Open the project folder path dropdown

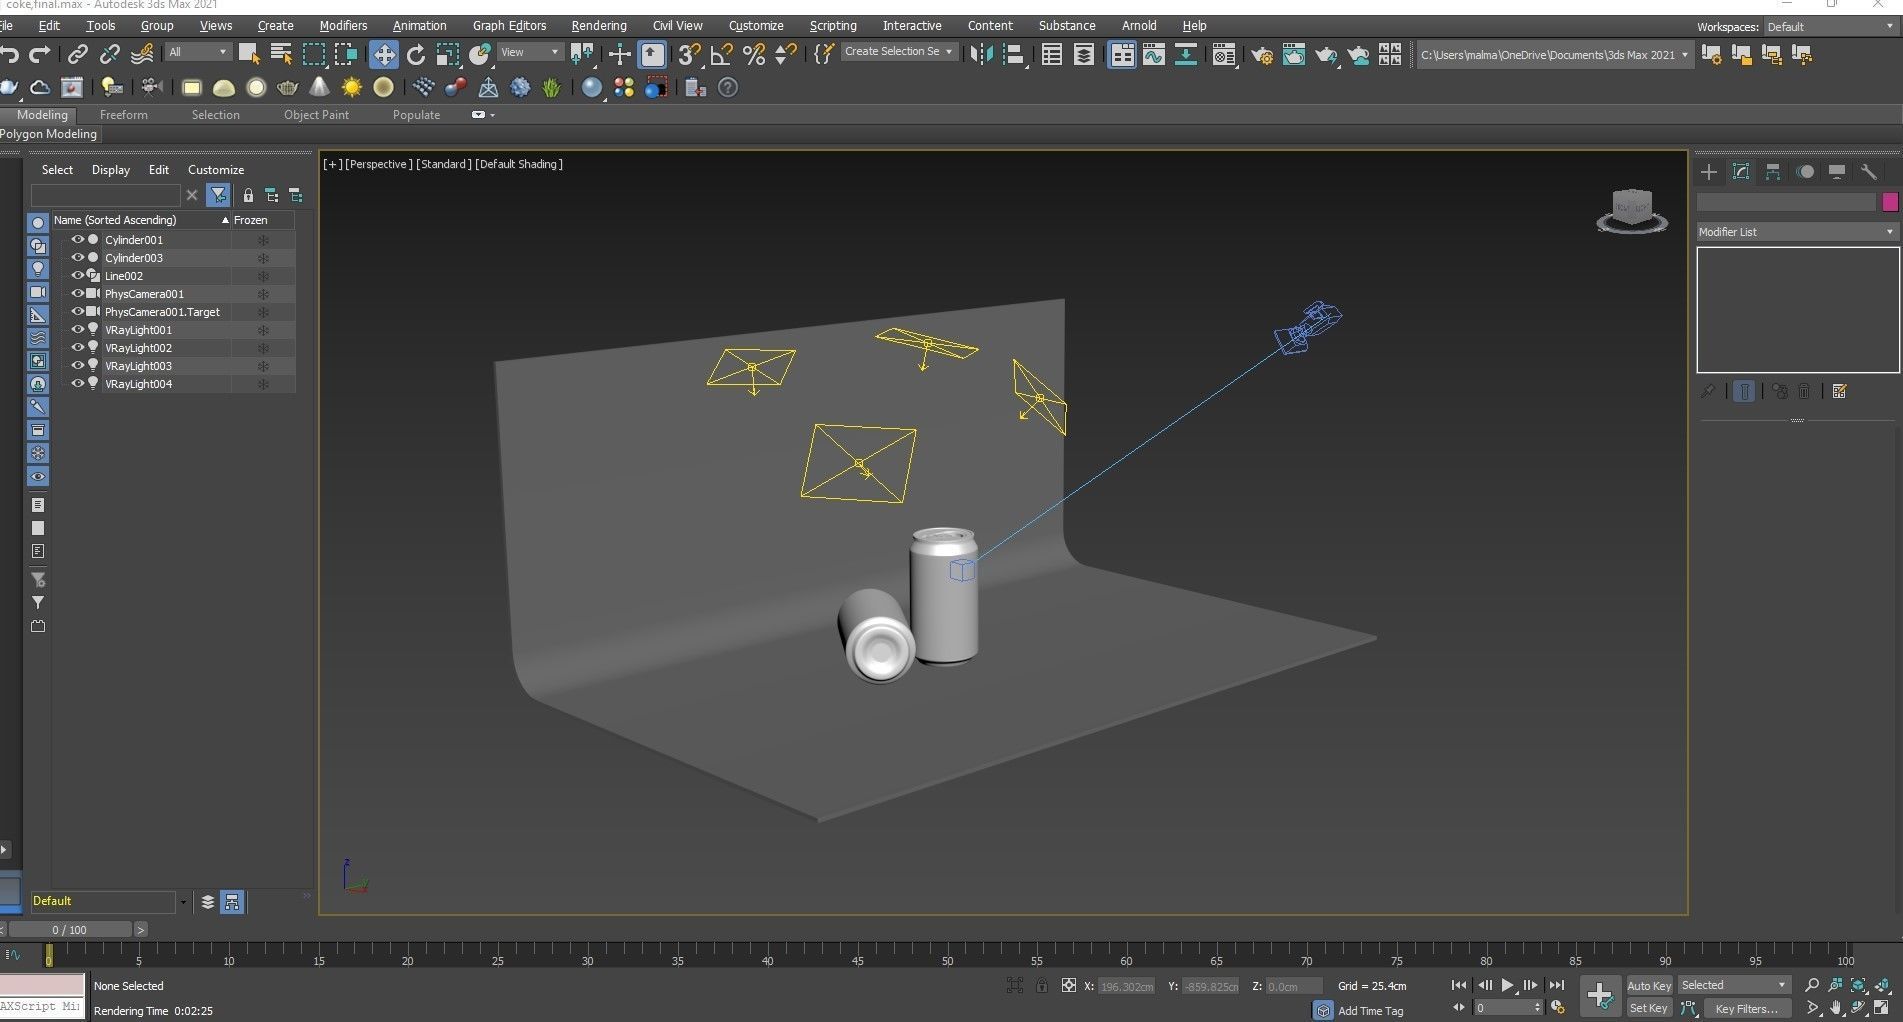(1555, 55)
